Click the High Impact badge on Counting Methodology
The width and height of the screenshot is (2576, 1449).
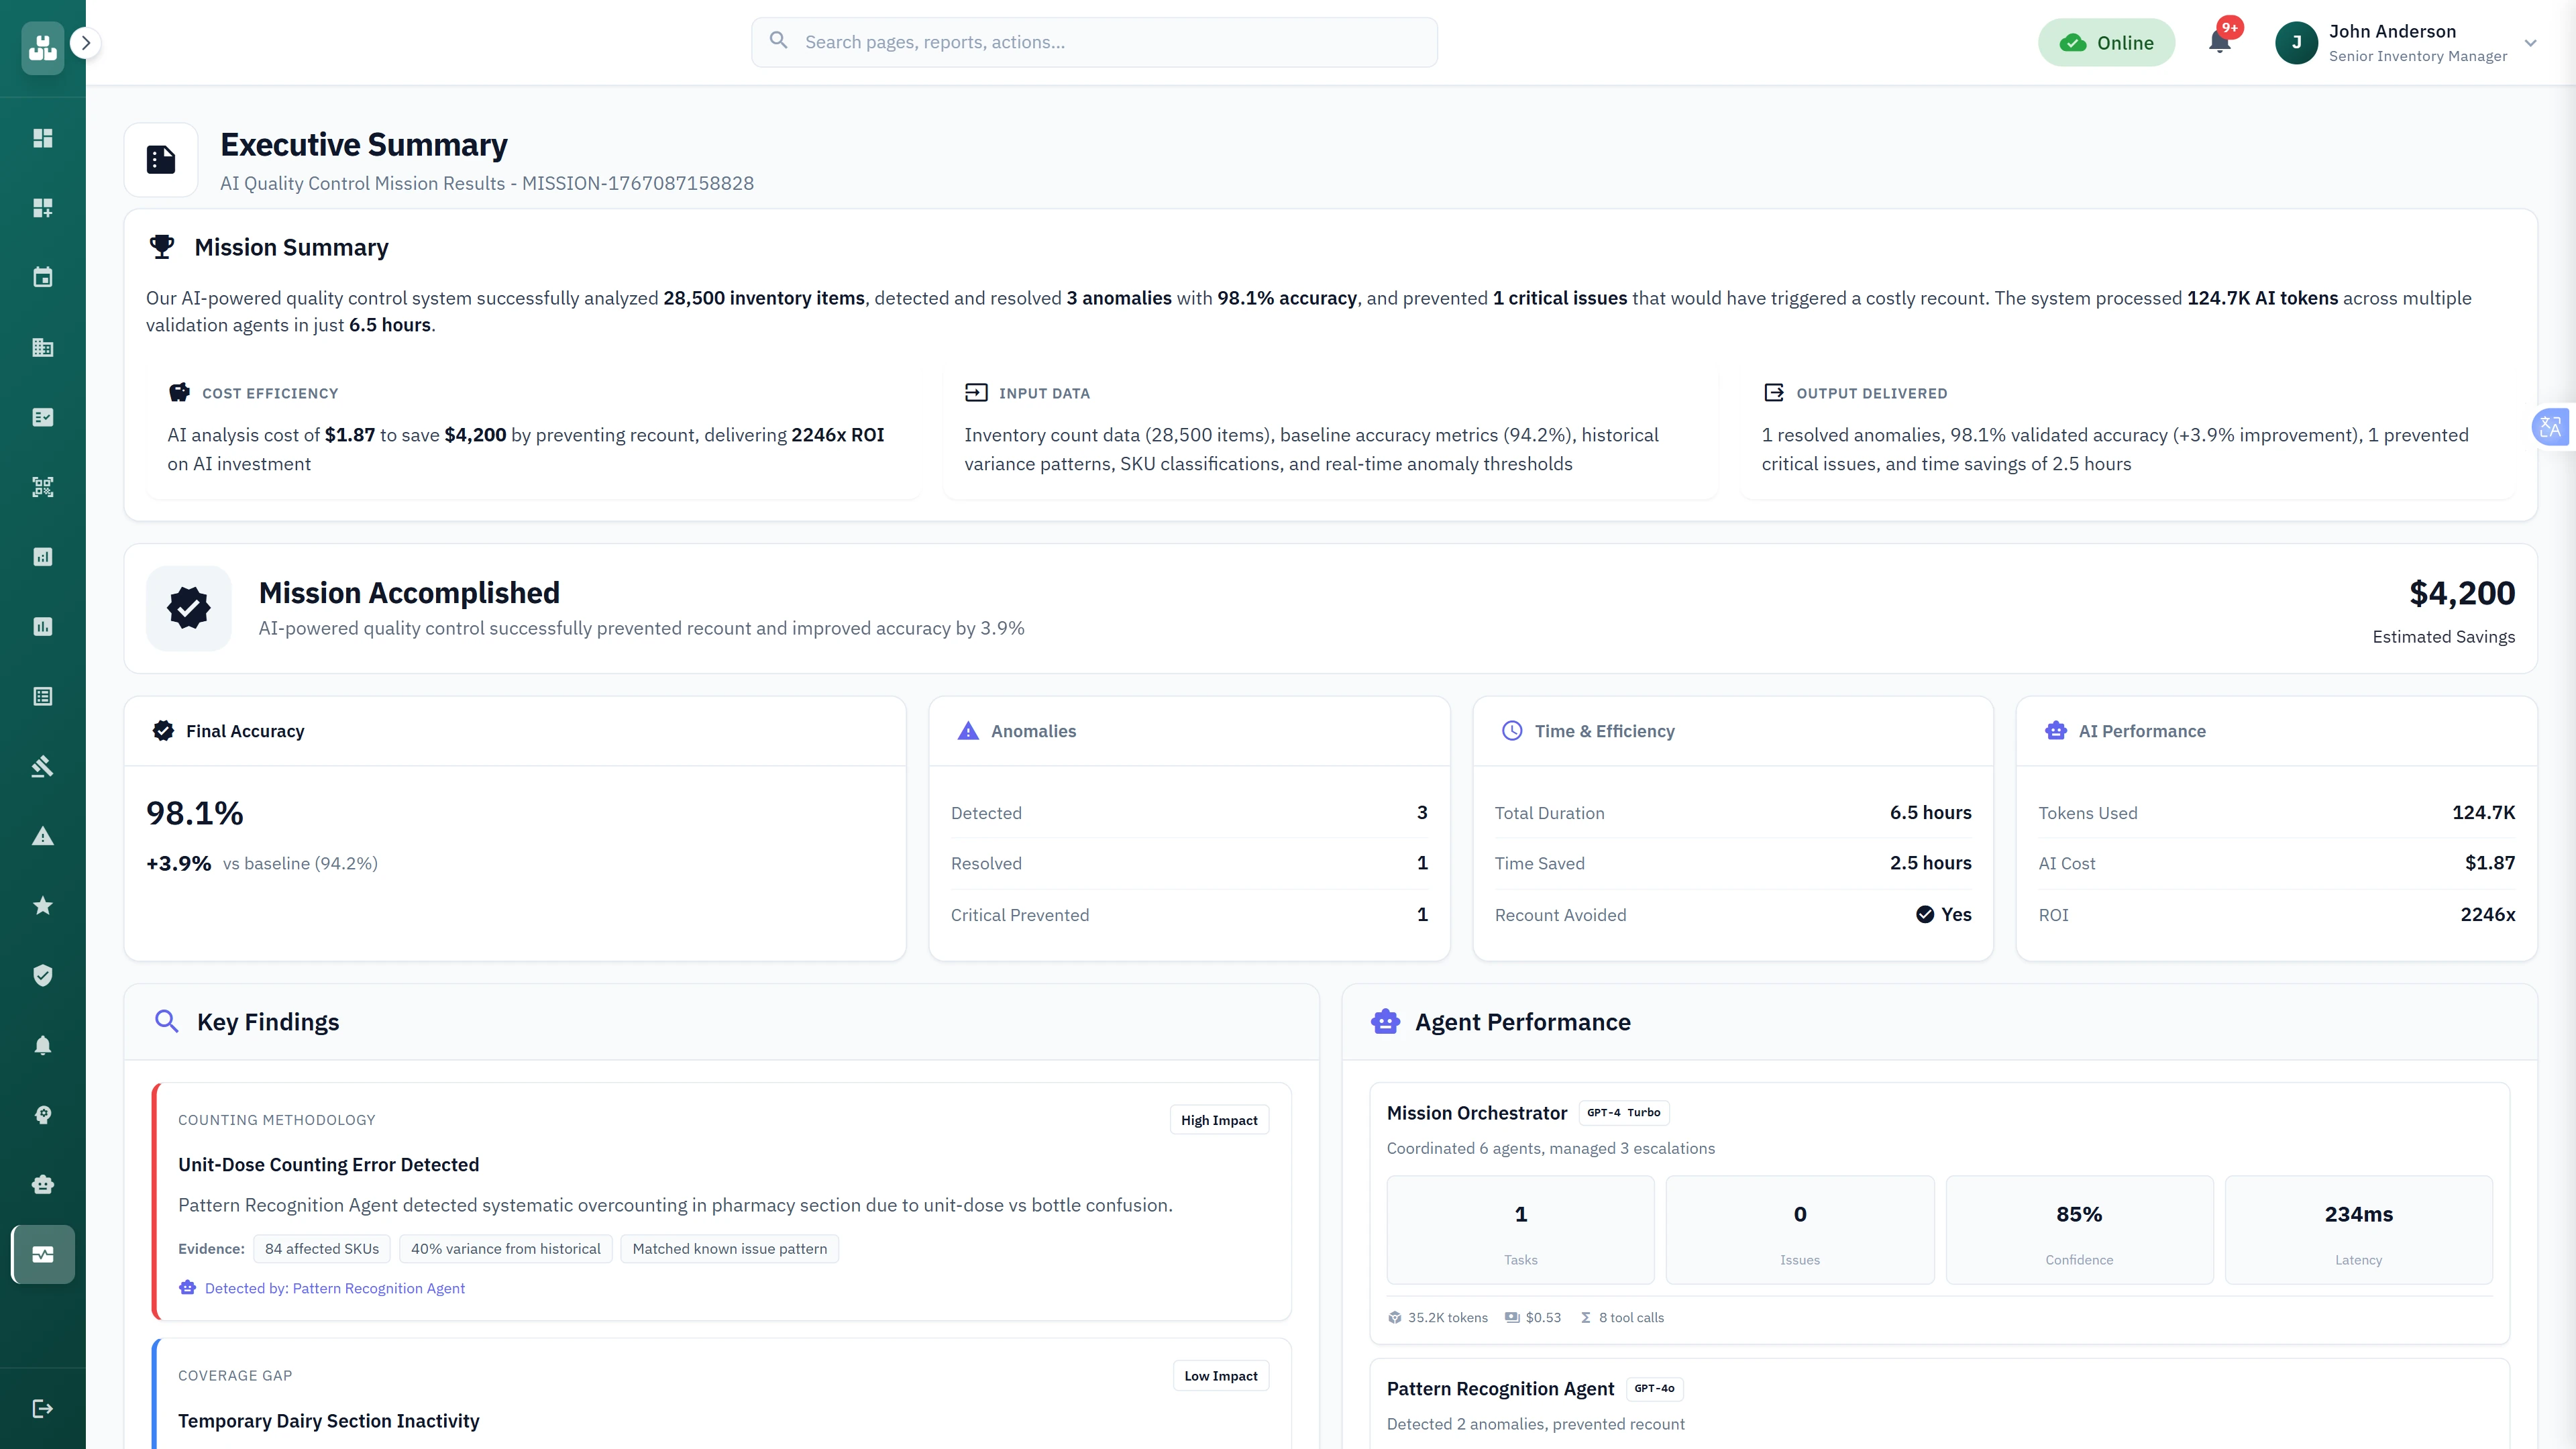[x=1219, y=1119]
